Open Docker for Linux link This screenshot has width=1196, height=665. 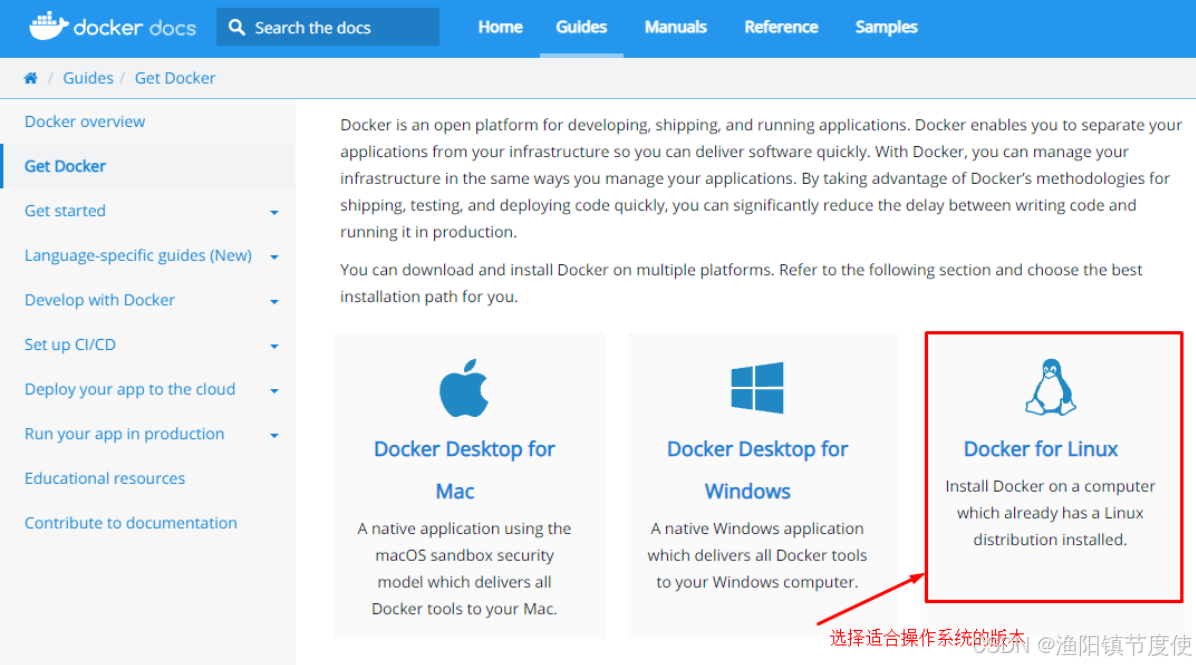[x=1041, y=449]
